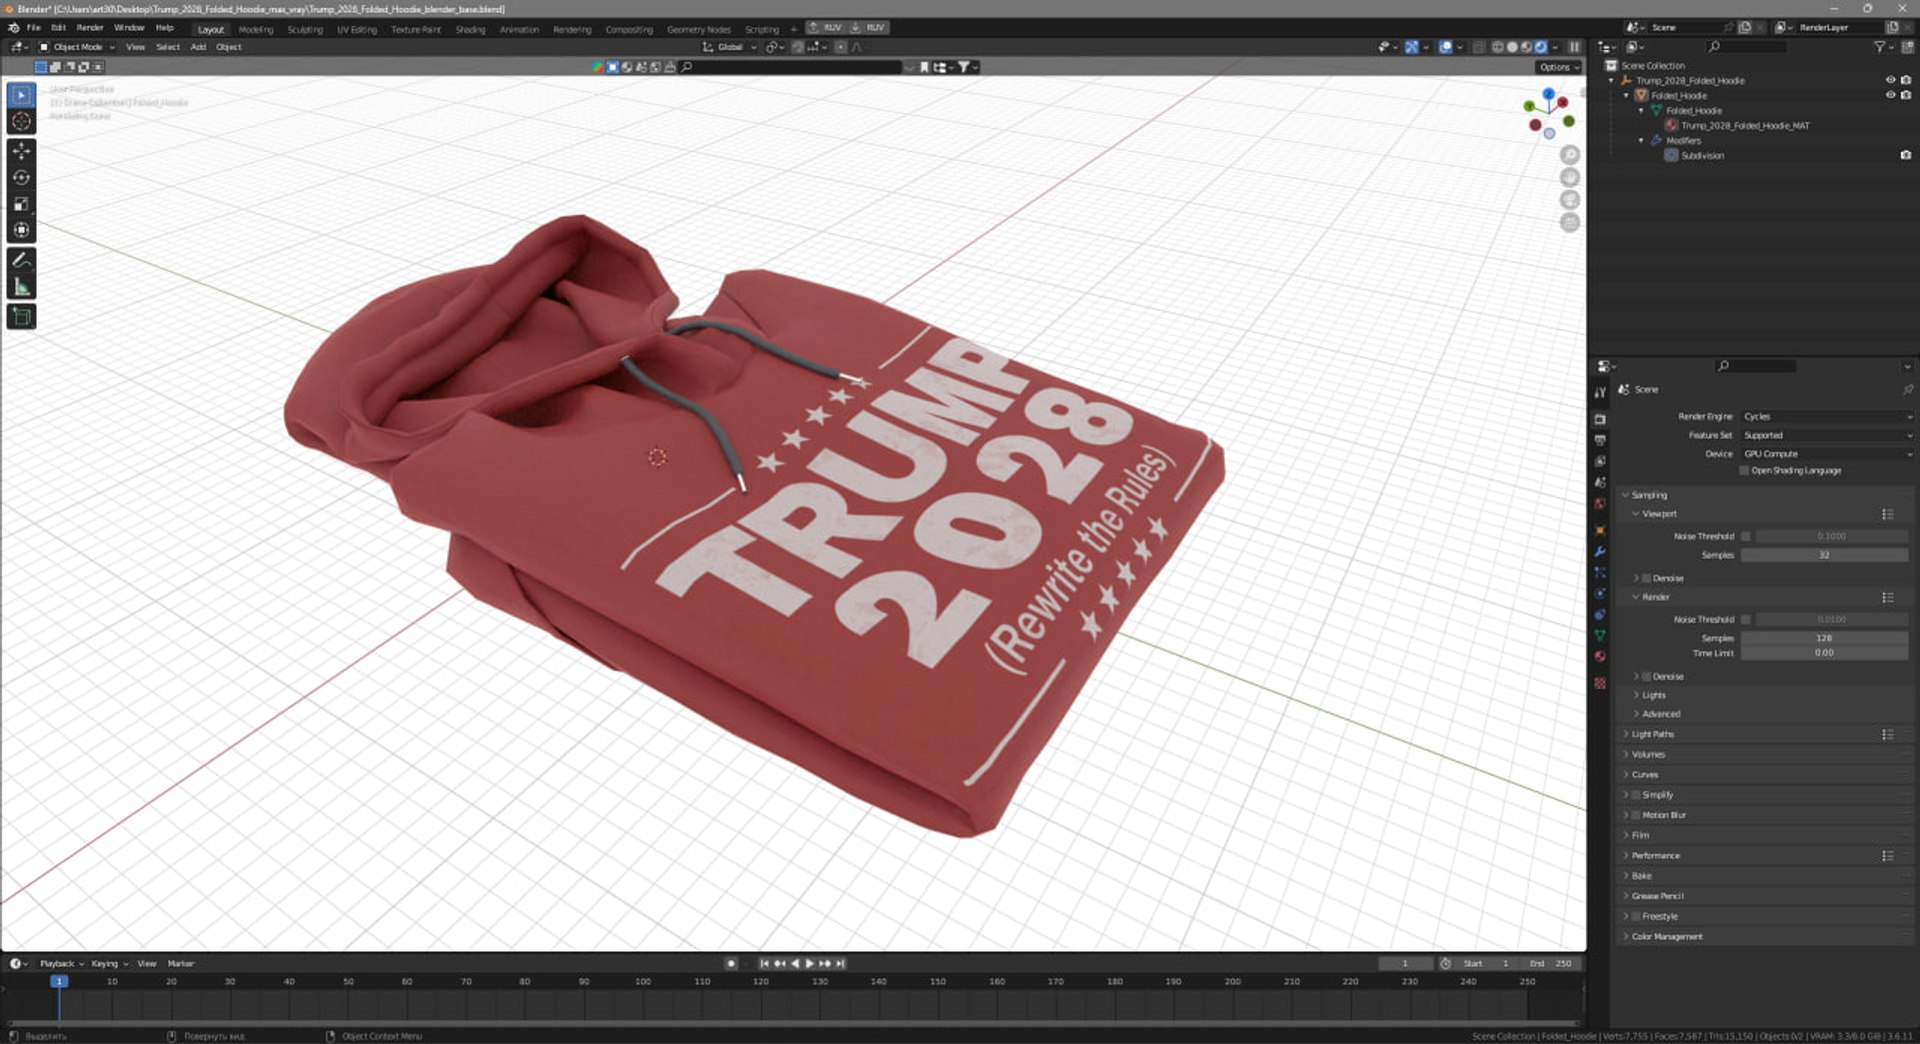1920x1044 pixels.
Task: Open the Add menu in viewport header
Action: [198, 47]
